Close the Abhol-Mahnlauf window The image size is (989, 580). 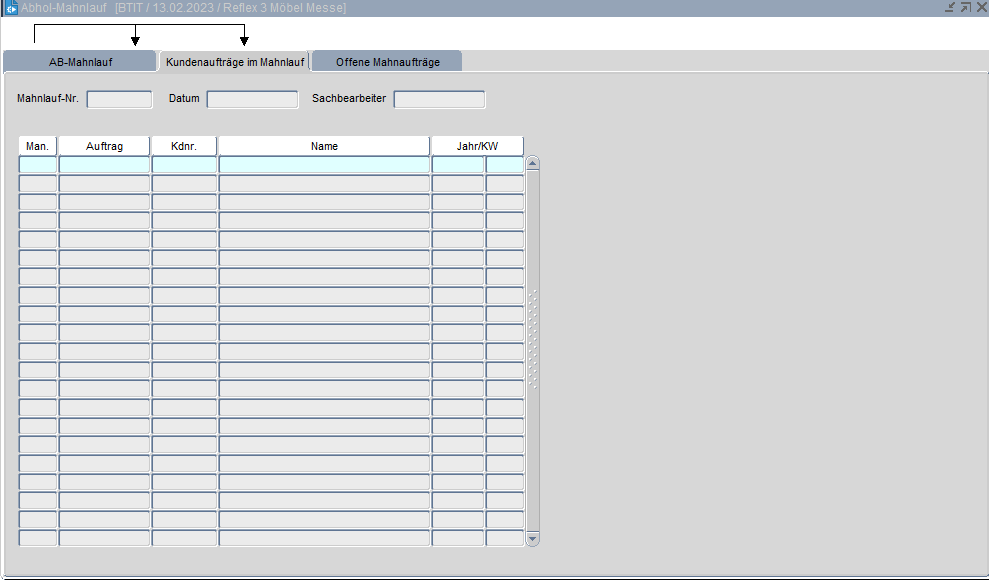(x=980, y=8)
